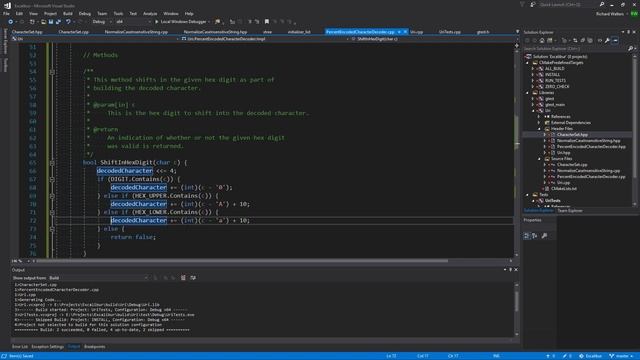640x360 pixels.
Task: Toggle Word Wrap icon in Output toolbar
Action: (x=193, y=278)
